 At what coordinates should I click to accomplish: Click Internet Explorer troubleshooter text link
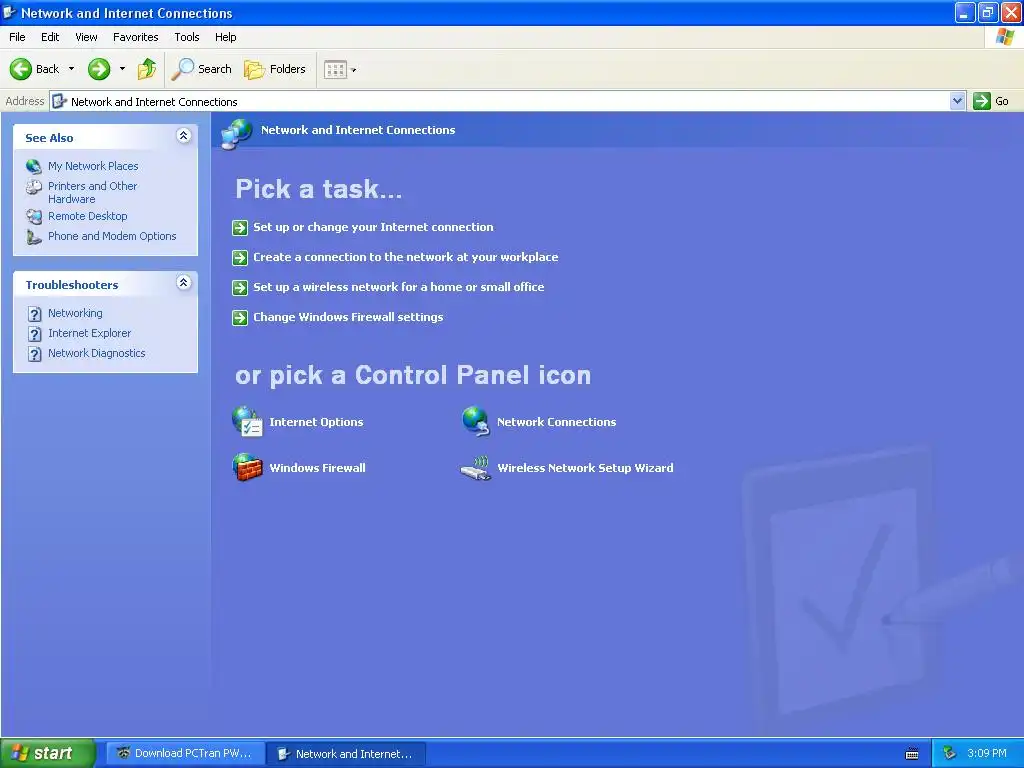(89, 333)
